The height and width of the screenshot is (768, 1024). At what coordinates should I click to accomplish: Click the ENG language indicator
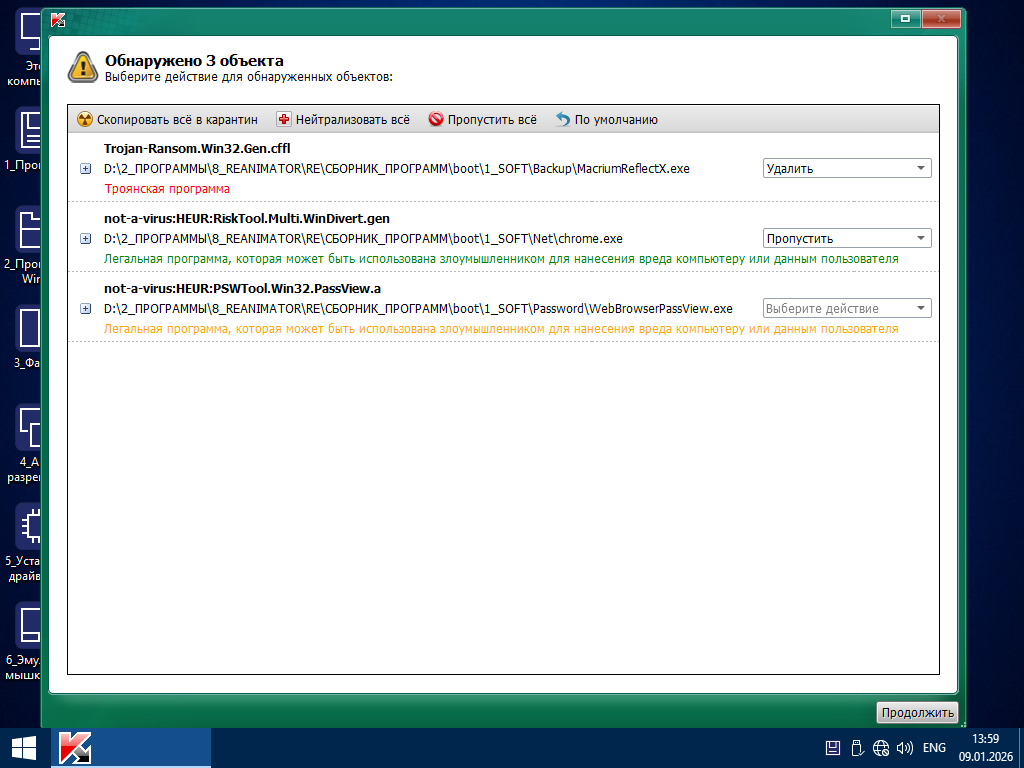point(934,748)
